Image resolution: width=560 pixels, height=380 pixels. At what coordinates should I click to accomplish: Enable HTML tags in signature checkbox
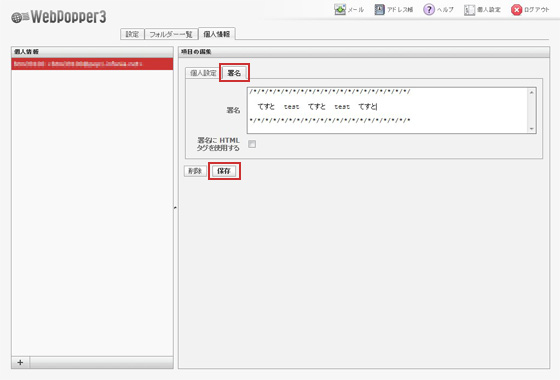252,144
